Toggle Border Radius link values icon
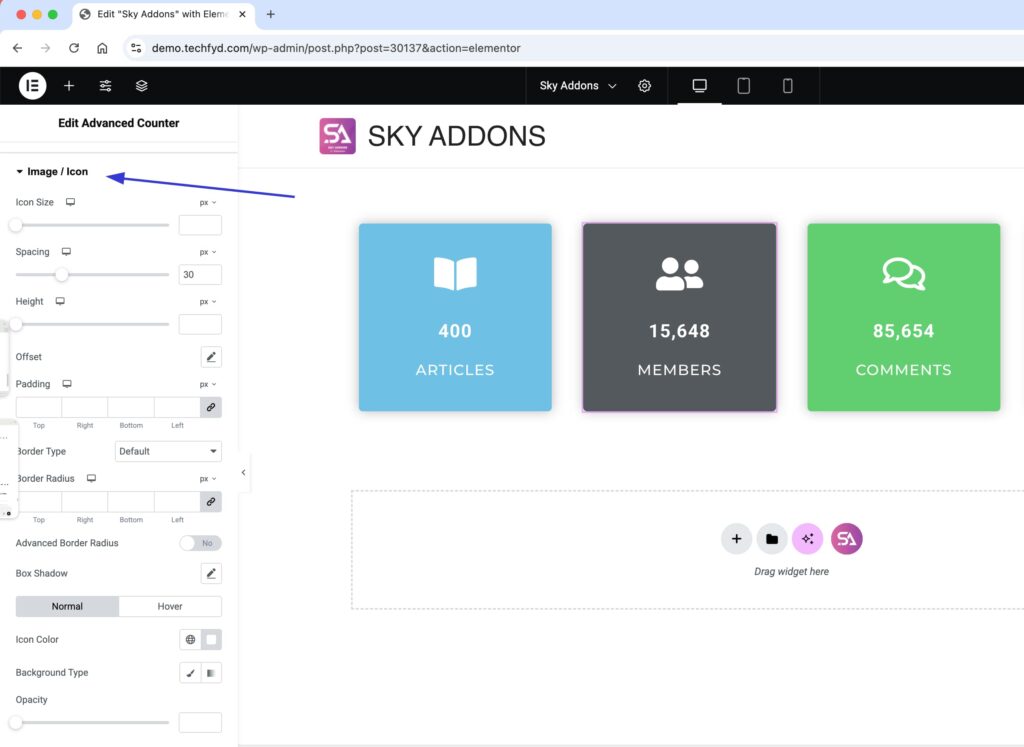The width and height of the screenshot is (1024, 747). [211, 502]
